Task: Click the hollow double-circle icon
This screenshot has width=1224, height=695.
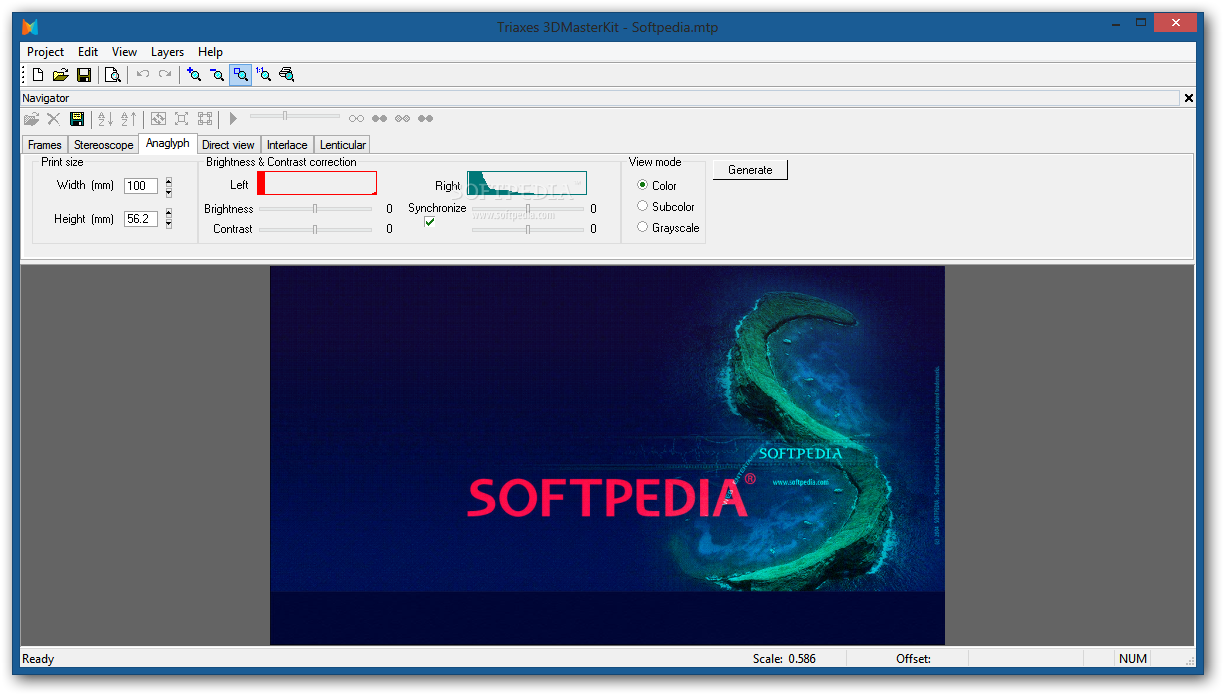Action: [356, 119]
